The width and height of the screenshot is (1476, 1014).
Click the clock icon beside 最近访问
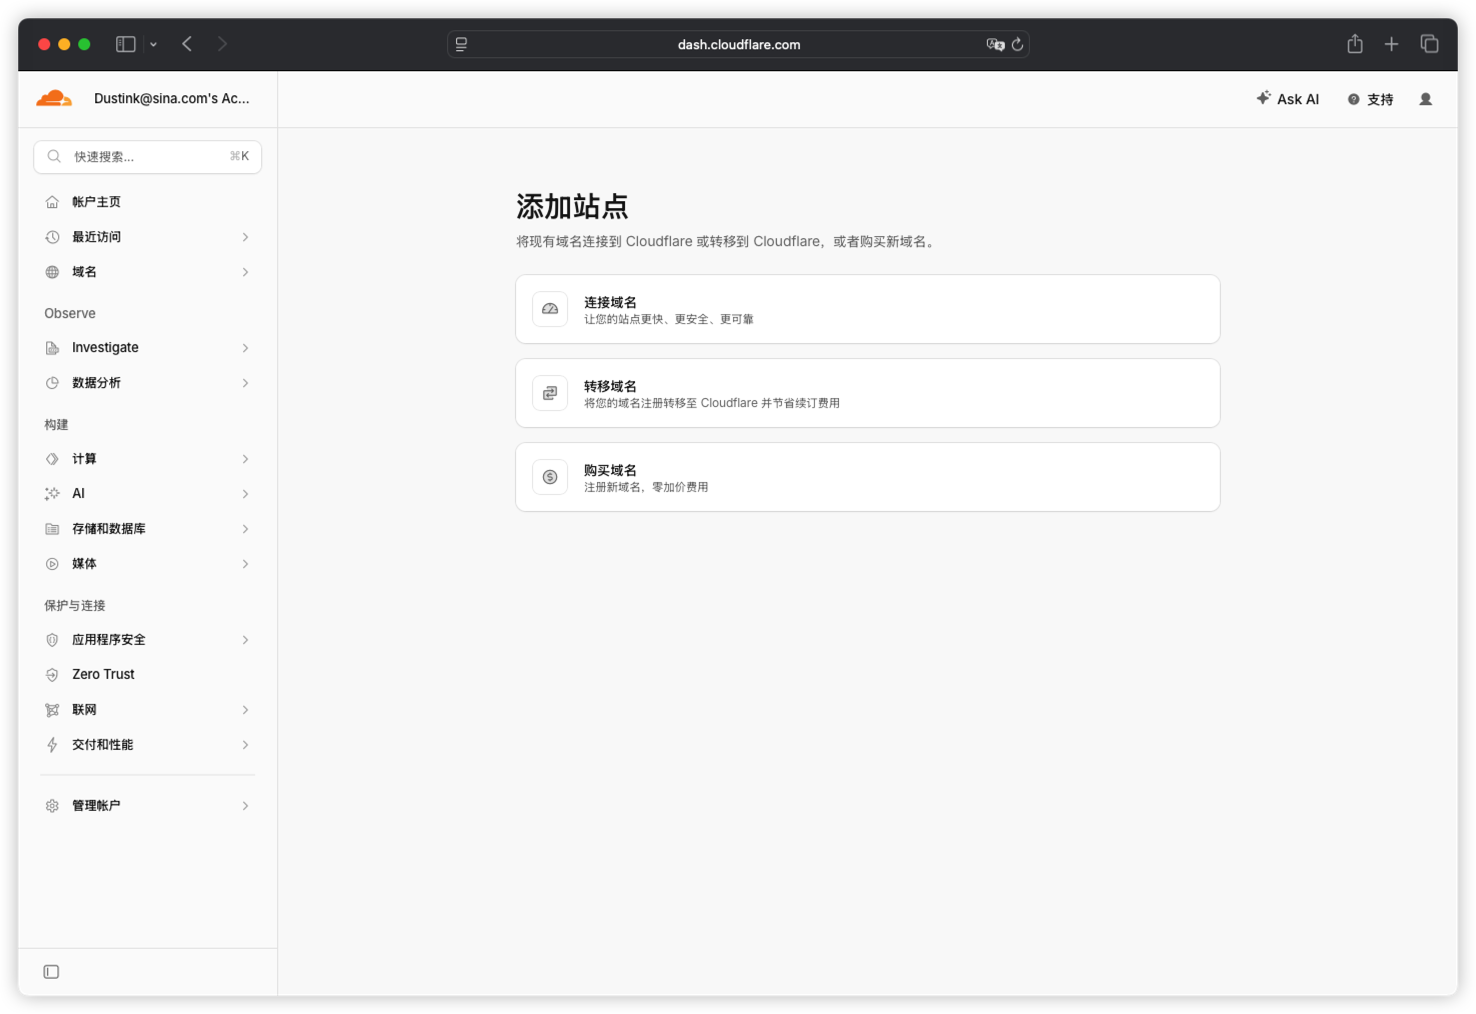click(x=52, y=237)
